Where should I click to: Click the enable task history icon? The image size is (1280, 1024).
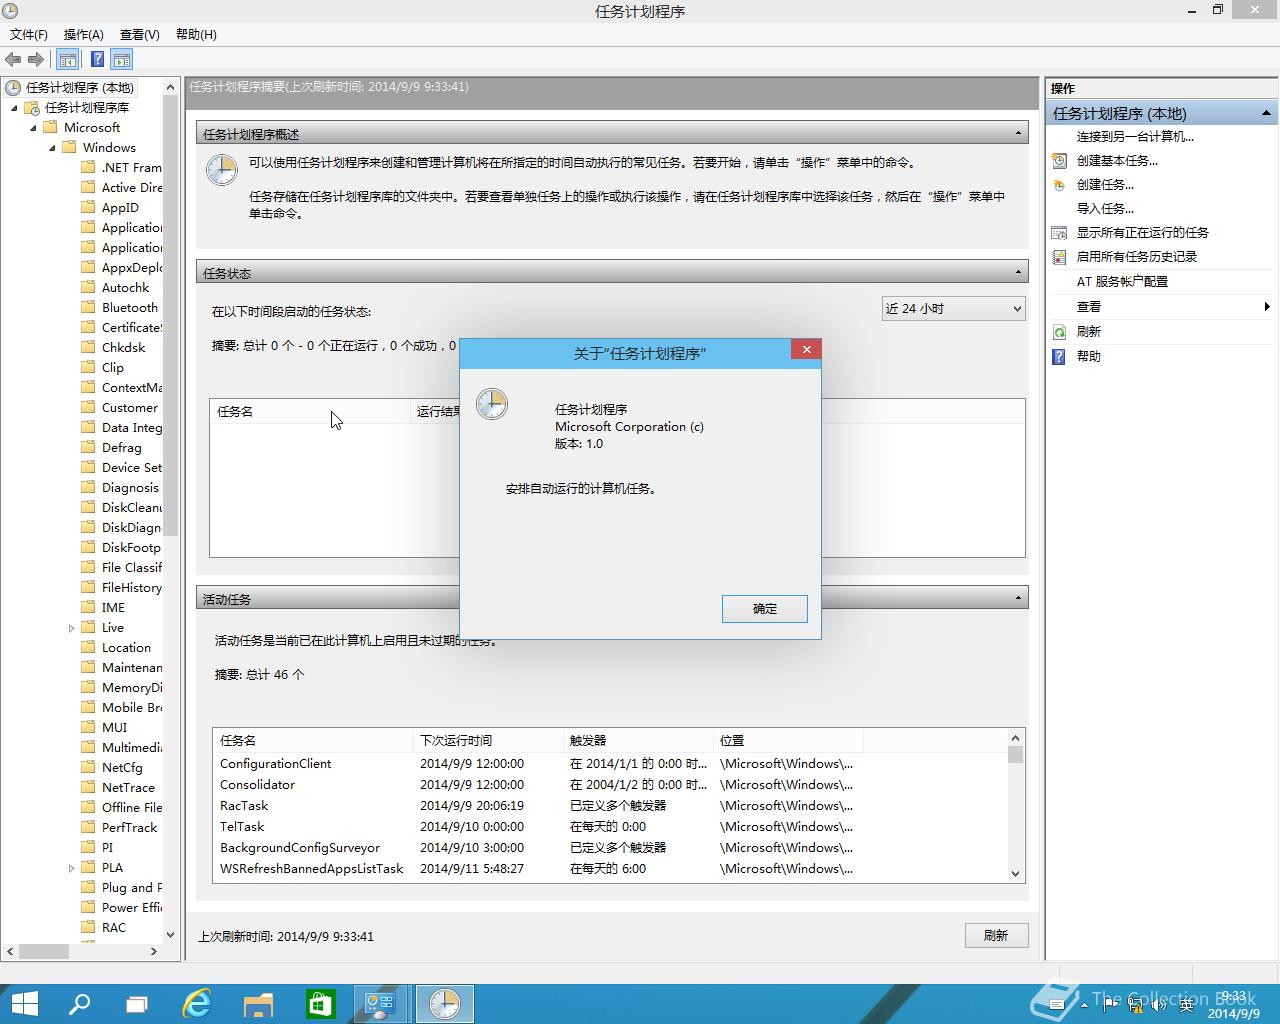pos(1059,256)
